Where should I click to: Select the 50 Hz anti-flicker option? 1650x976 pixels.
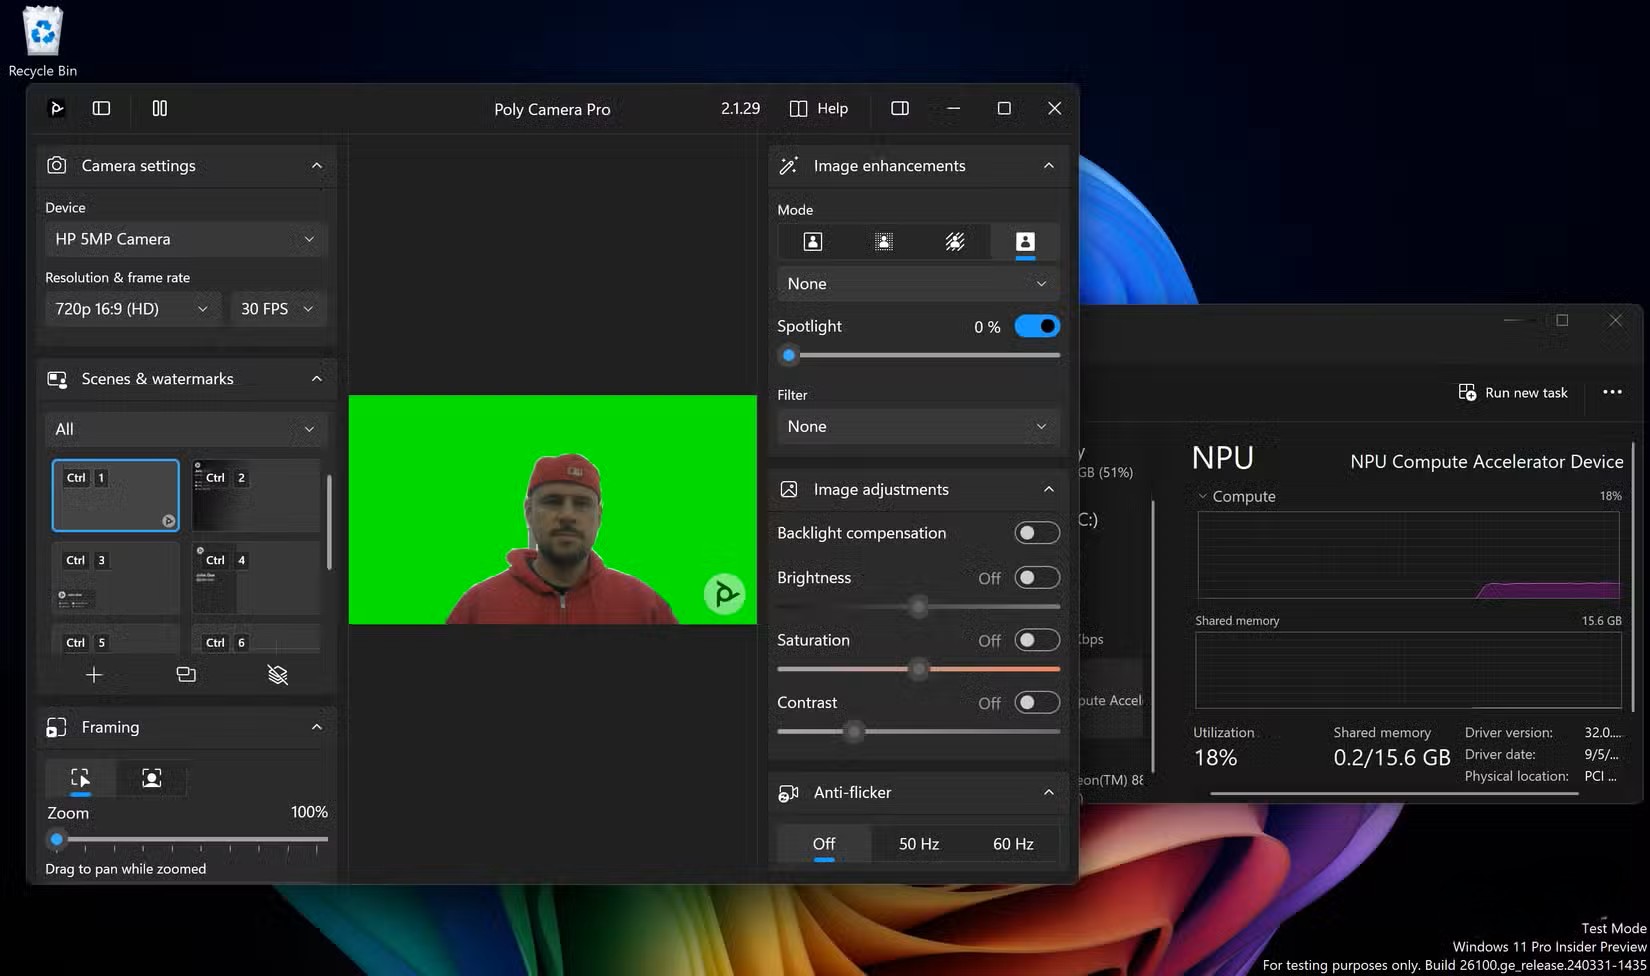coord(918,844)
